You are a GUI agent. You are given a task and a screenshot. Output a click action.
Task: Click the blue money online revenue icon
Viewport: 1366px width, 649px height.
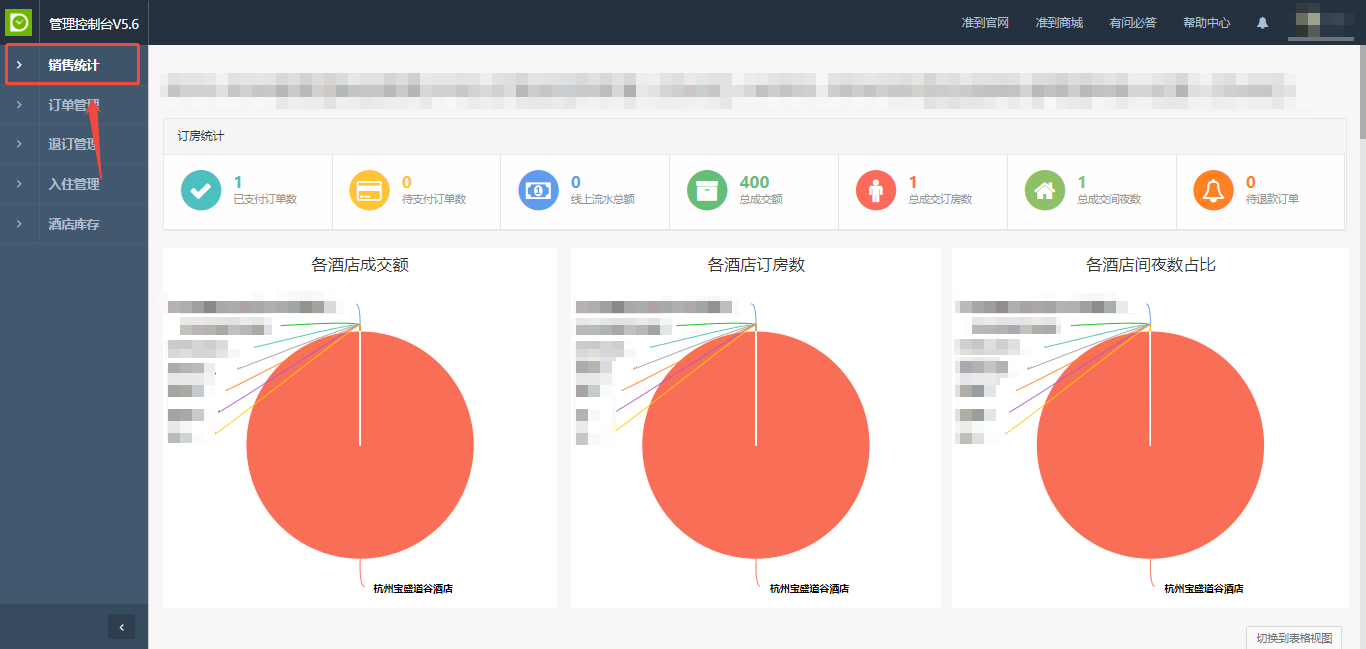pyautogui.click(x=538, y=190)
